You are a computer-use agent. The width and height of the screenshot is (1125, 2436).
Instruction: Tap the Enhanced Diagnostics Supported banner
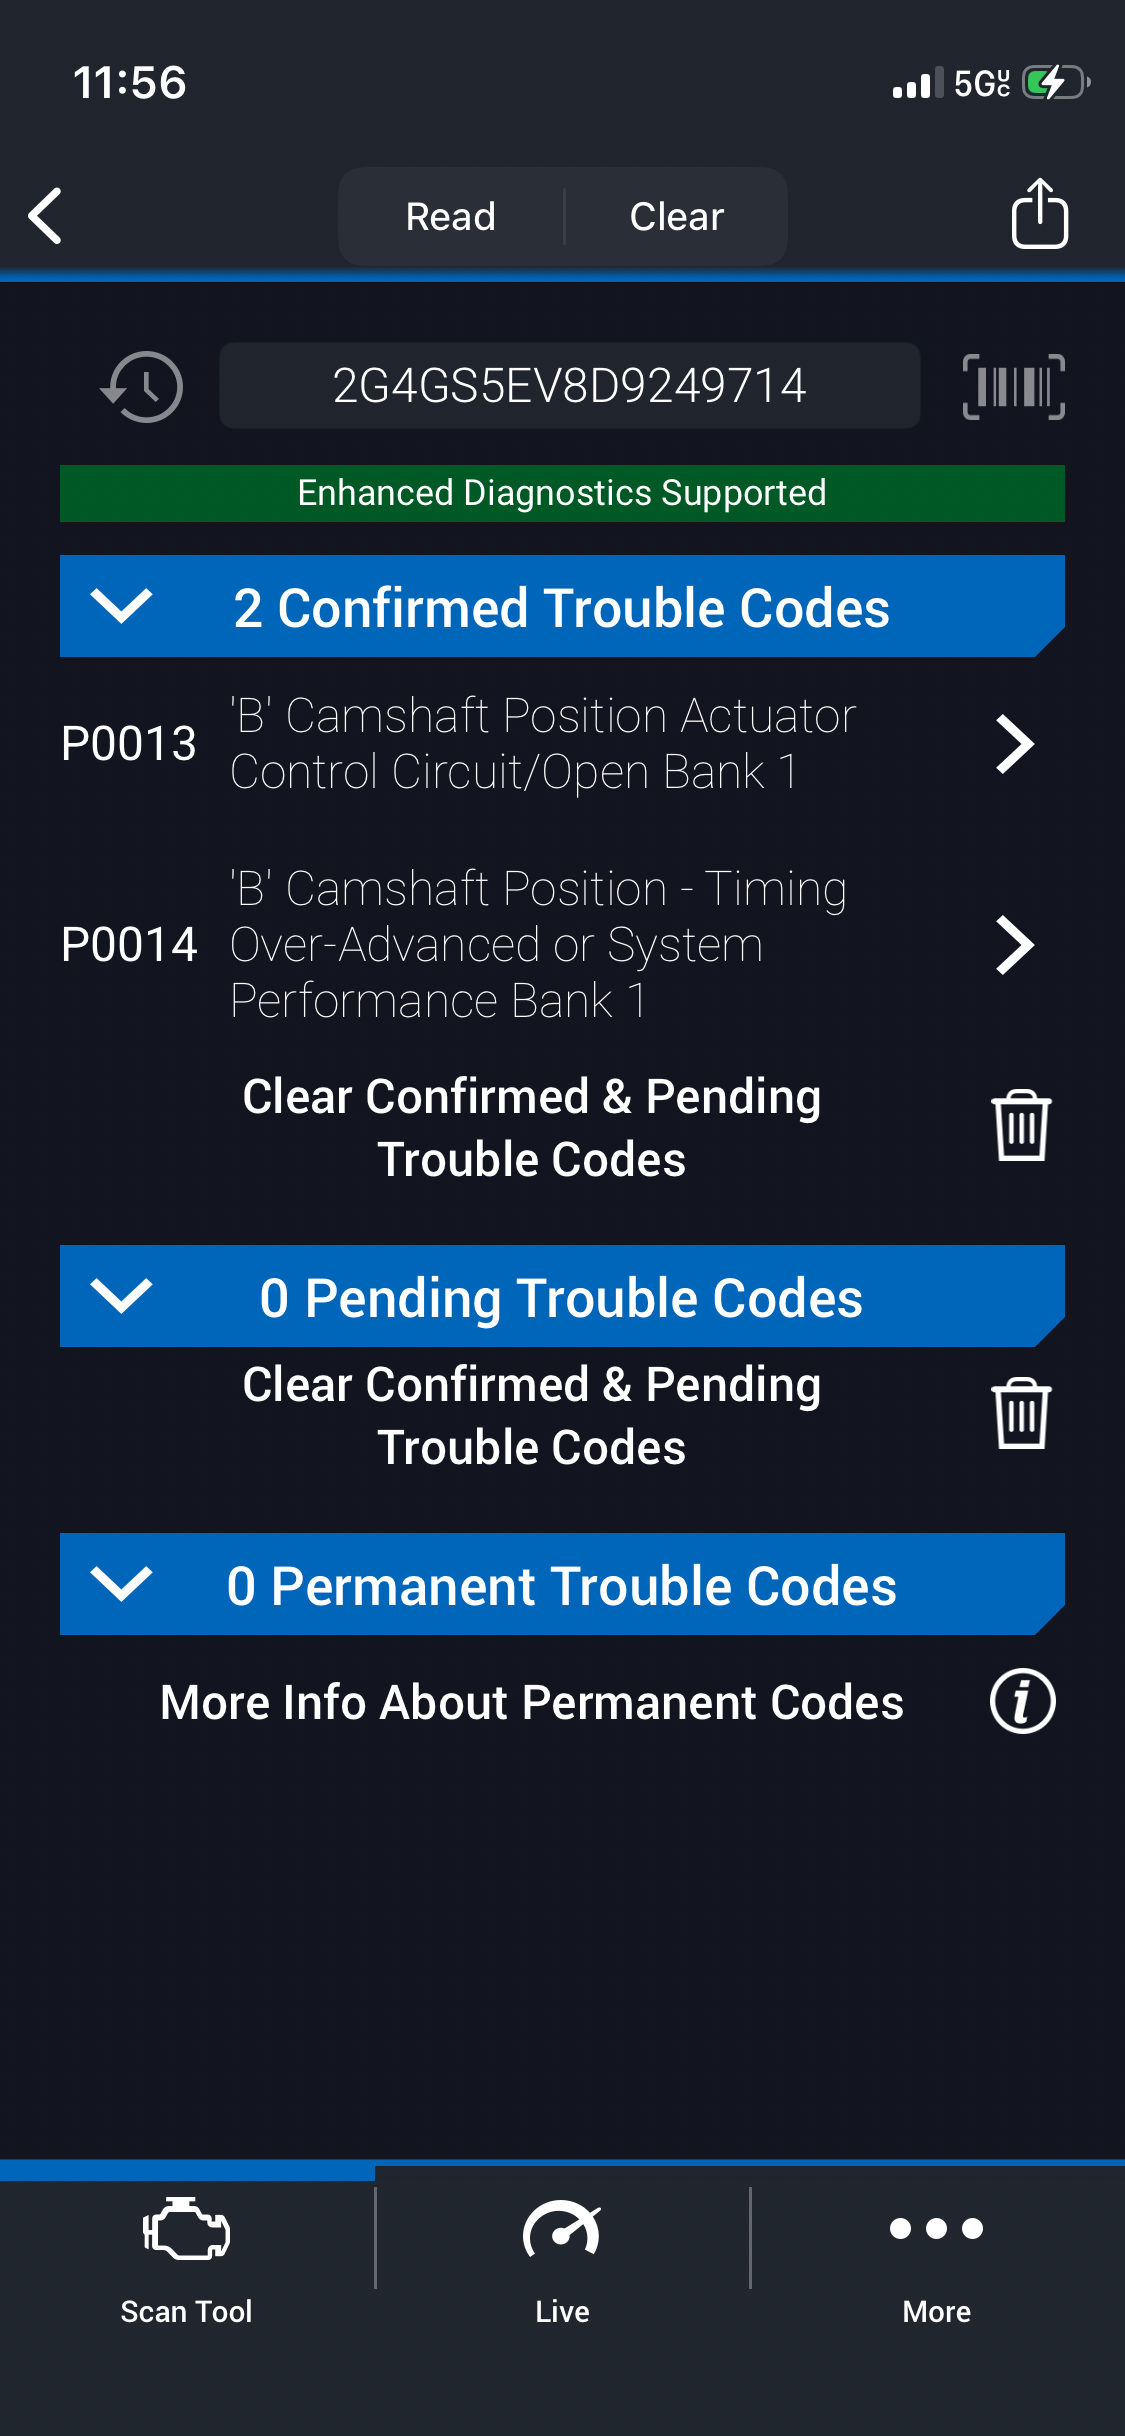click(562, 493)
